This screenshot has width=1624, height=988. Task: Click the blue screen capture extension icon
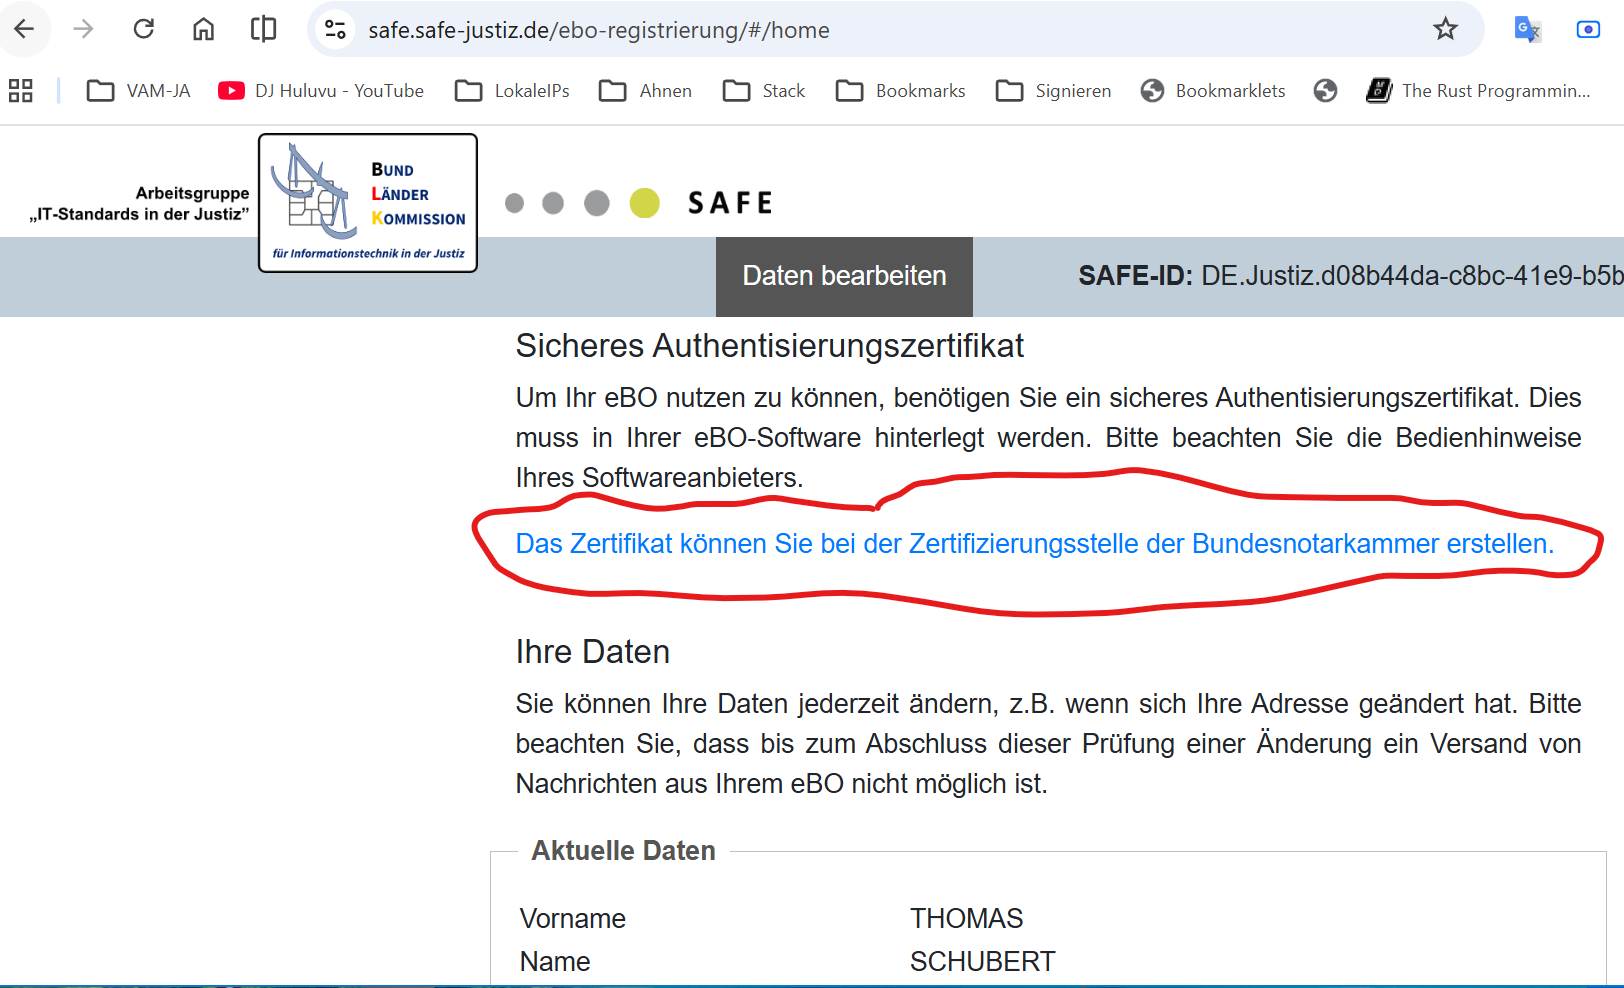(1588, 29)
